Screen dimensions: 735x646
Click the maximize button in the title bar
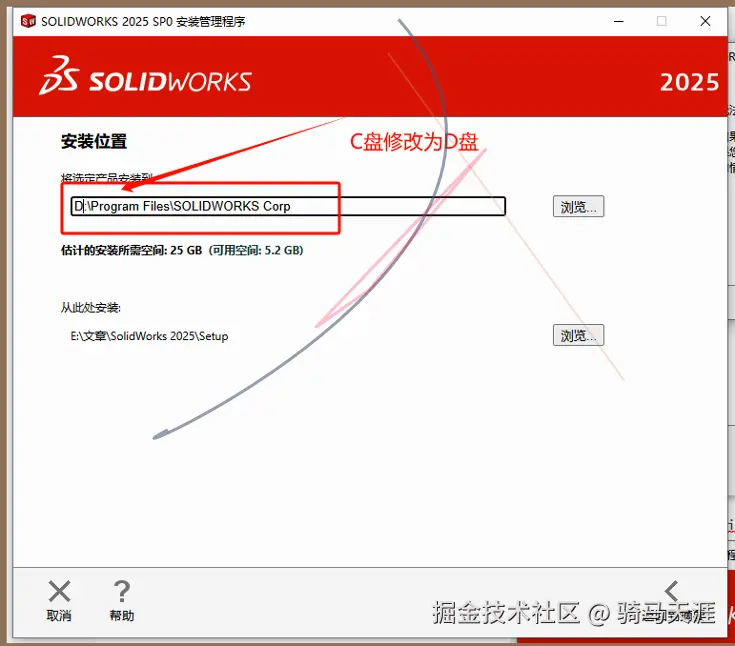coord(661,21)
